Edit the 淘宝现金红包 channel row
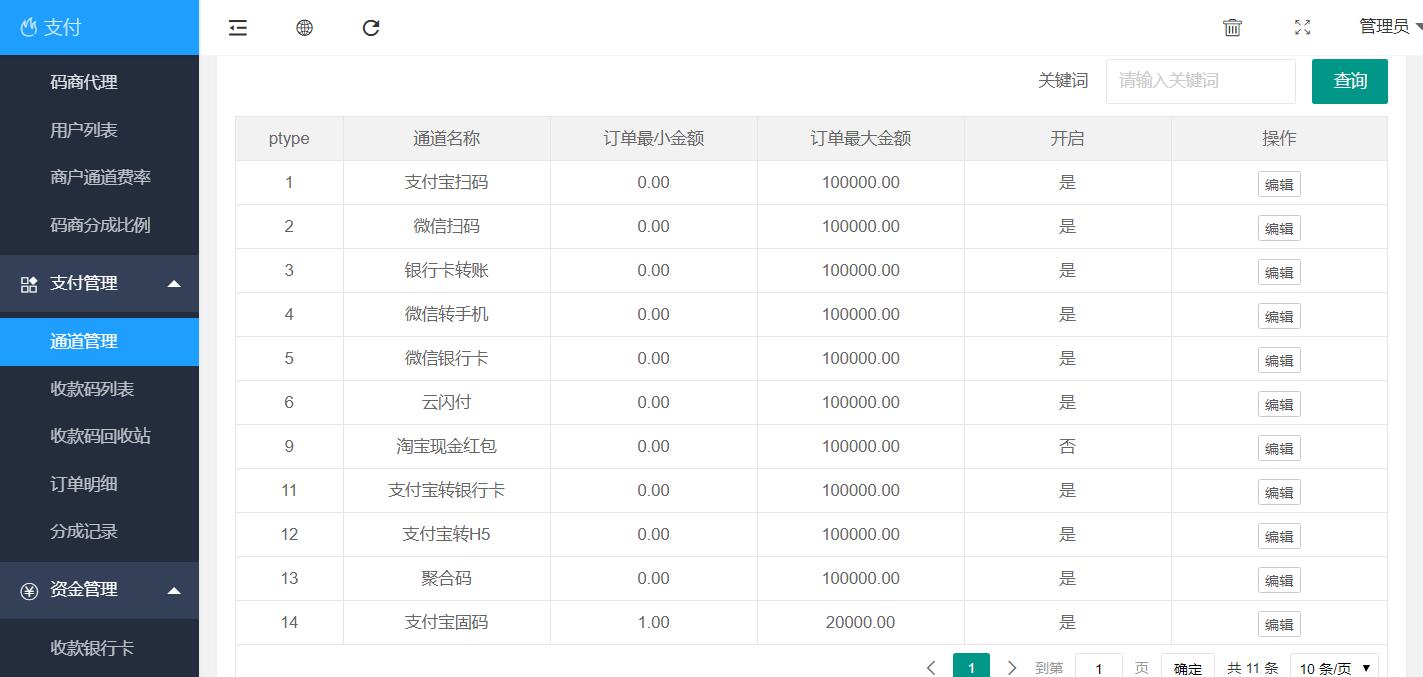1423x677 pixels. [1279, 448]
